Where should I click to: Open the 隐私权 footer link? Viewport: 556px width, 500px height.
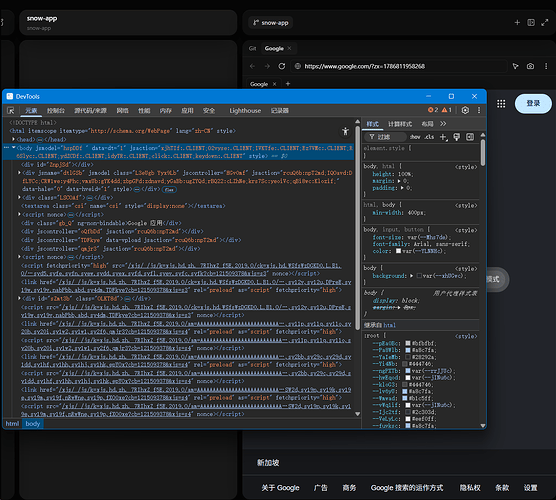pyautogui.click(x=470, y=488)
